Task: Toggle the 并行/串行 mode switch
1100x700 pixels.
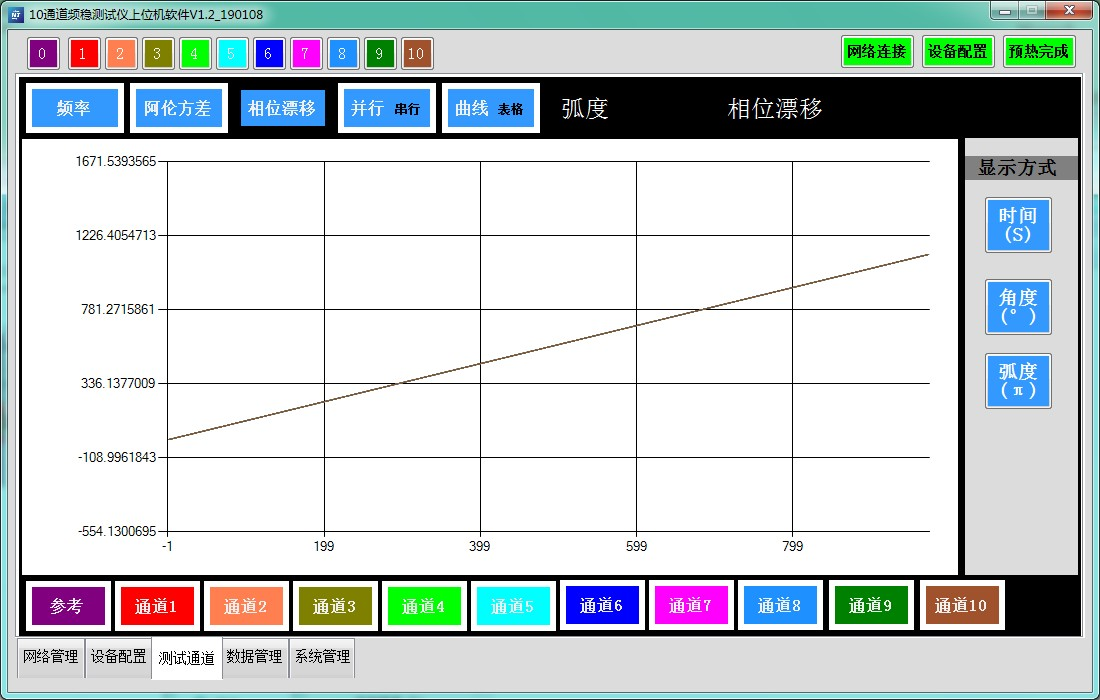Action: (x=386, y=108)
